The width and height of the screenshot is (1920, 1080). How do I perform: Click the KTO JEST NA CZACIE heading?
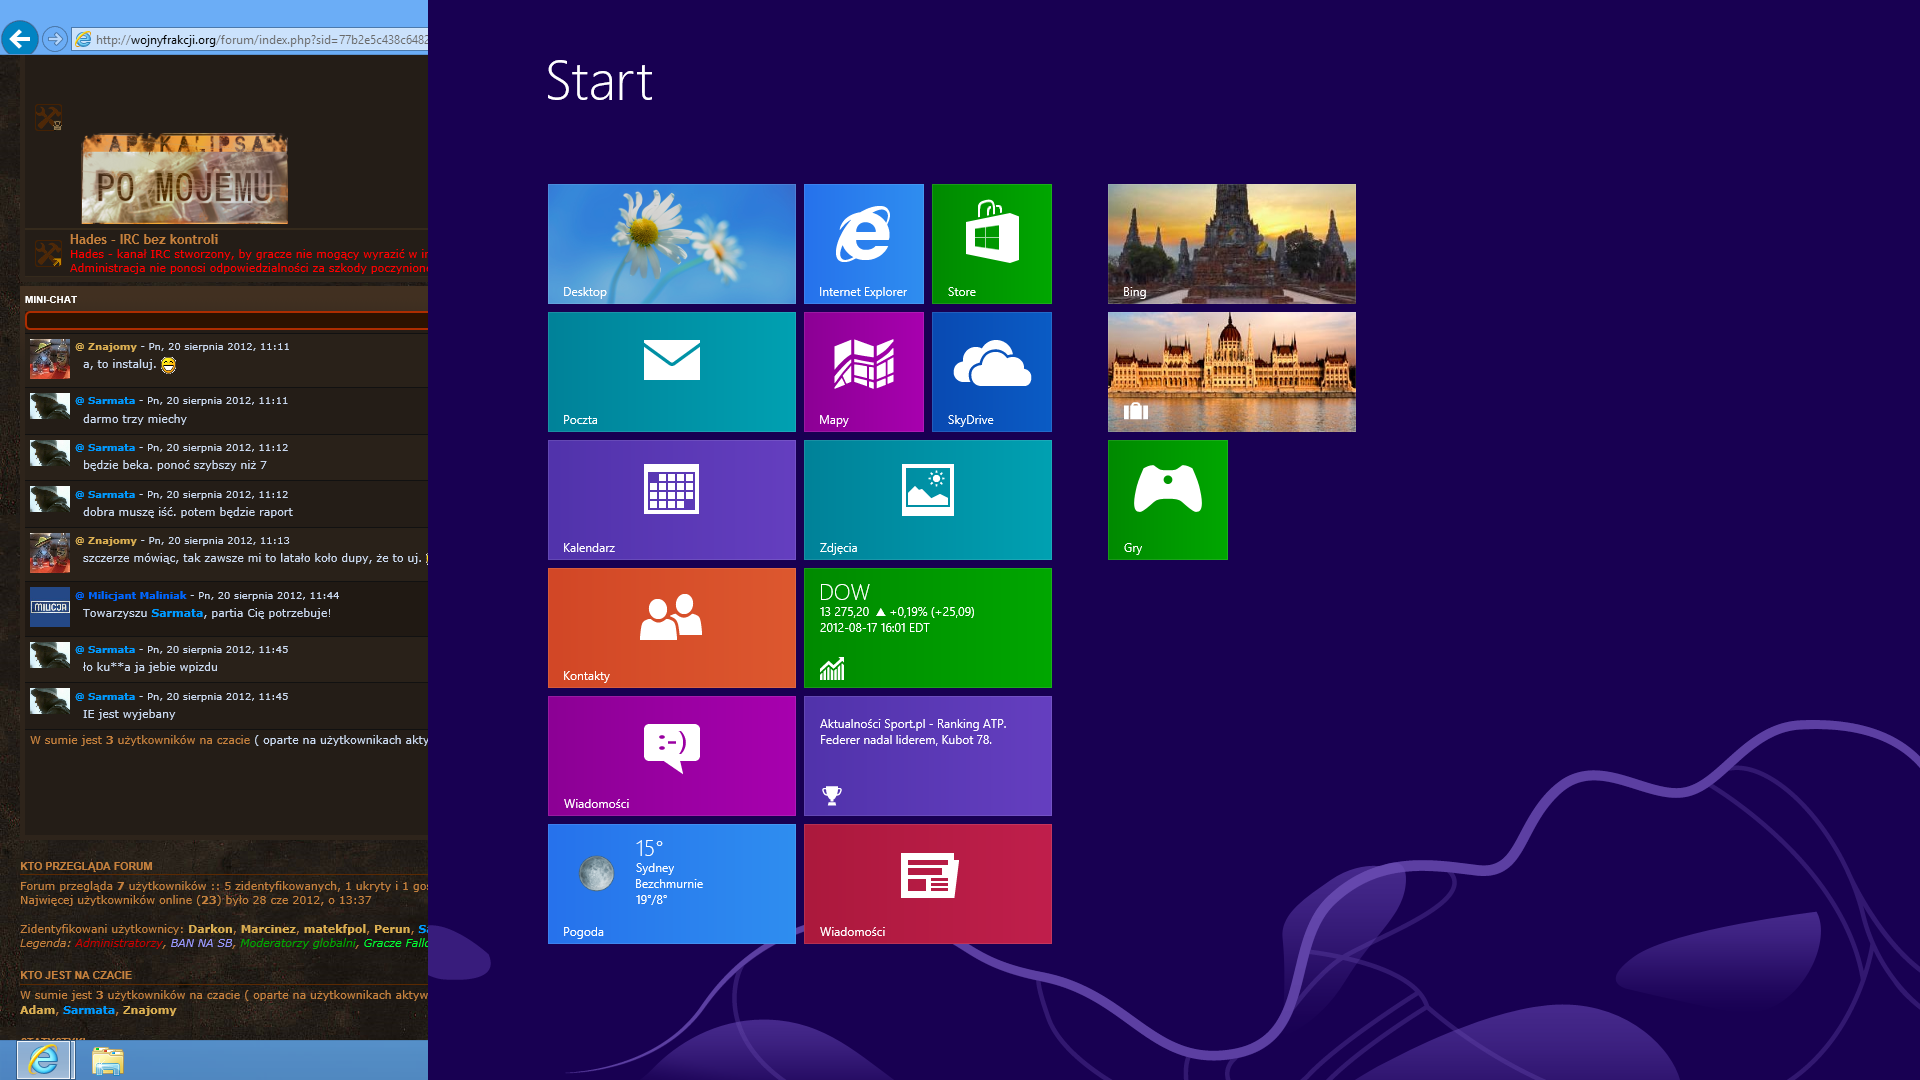(x=76, y=975)
